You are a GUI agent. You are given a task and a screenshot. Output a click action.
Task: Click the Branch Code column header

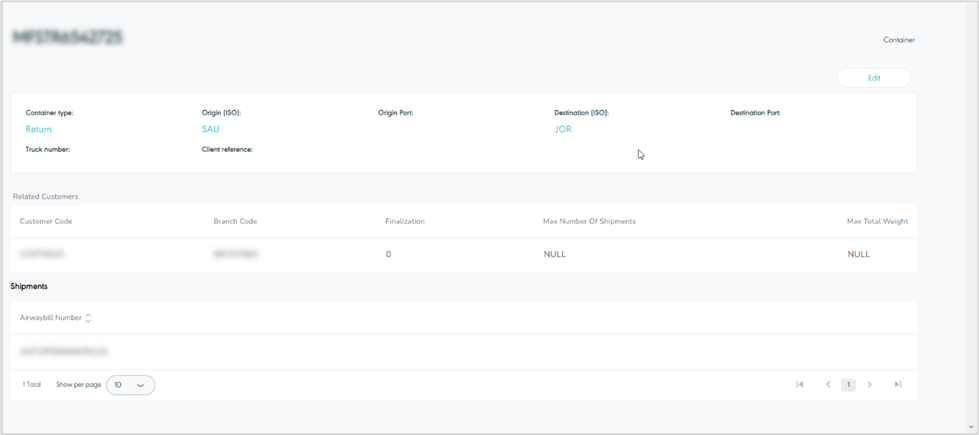[x=236, y=221]
